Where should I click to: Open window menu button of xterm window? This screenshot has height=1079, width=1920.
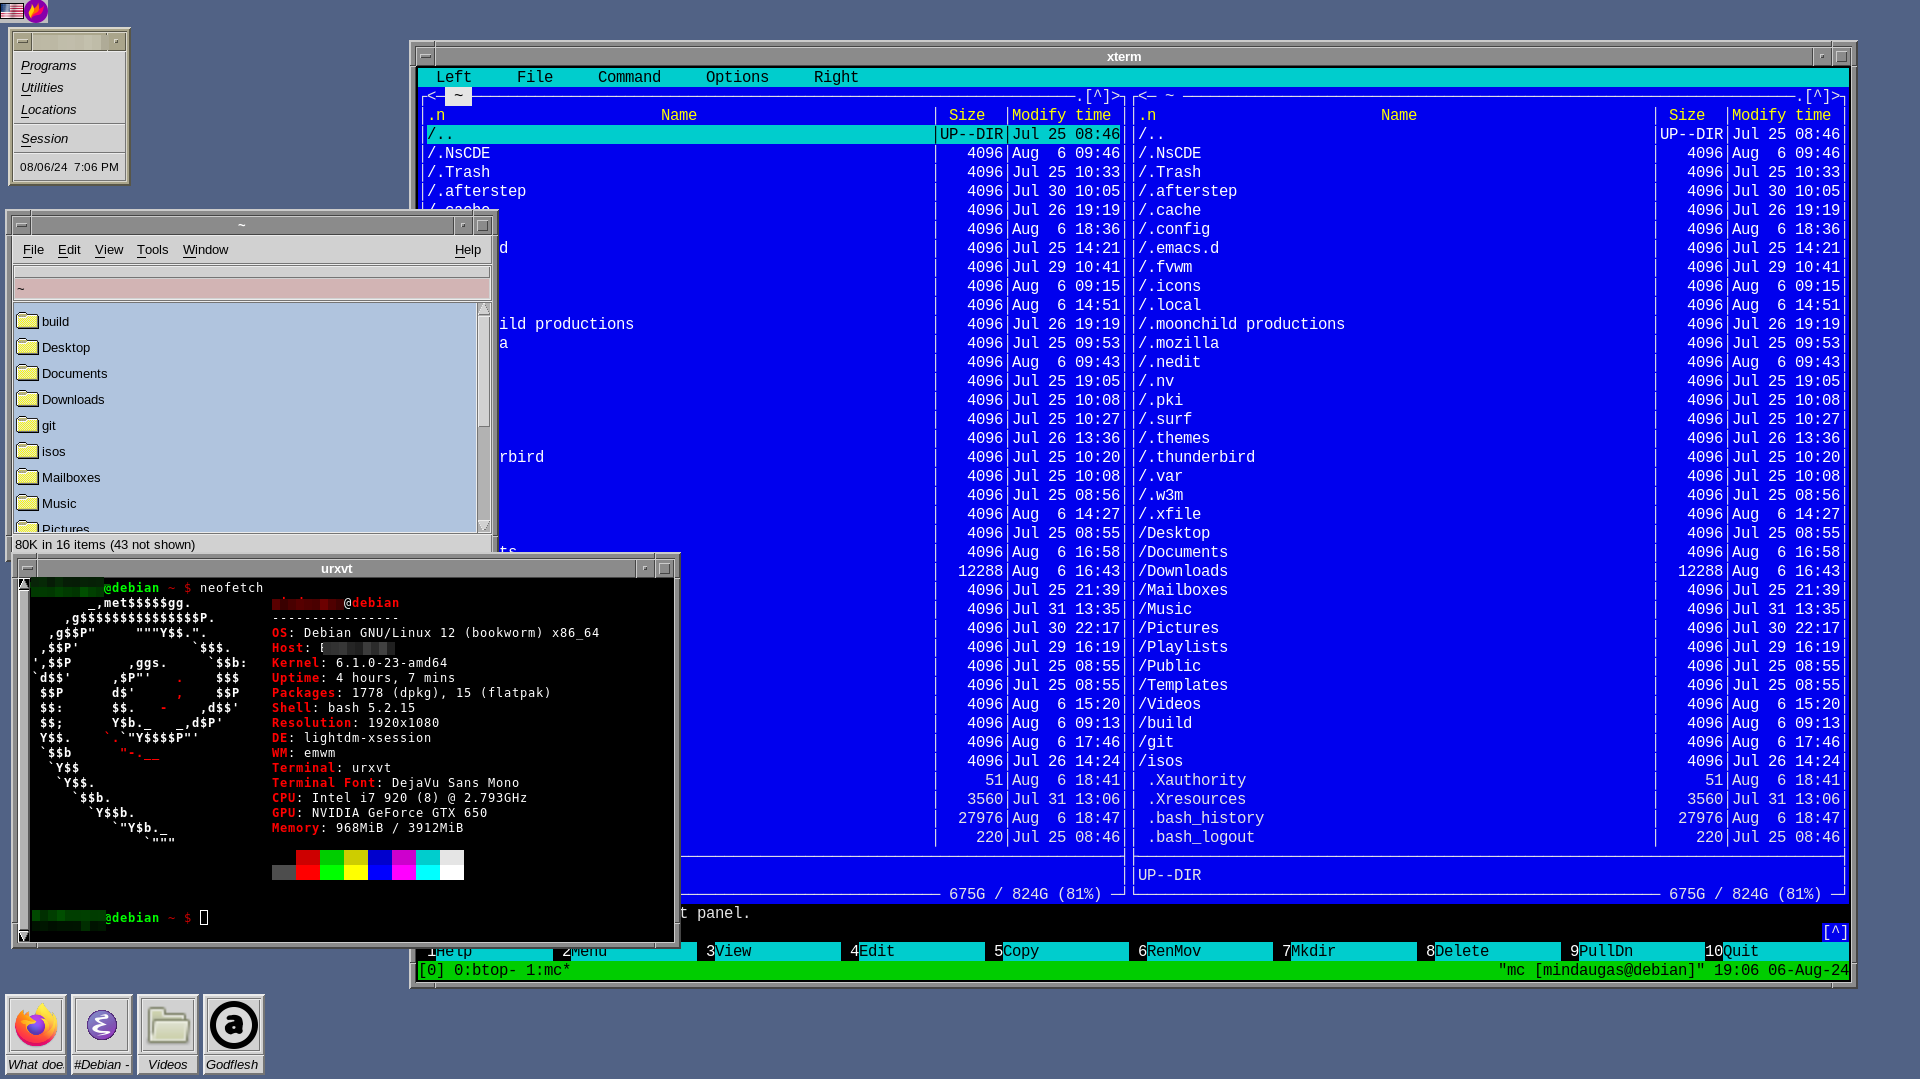coord(425,56)
